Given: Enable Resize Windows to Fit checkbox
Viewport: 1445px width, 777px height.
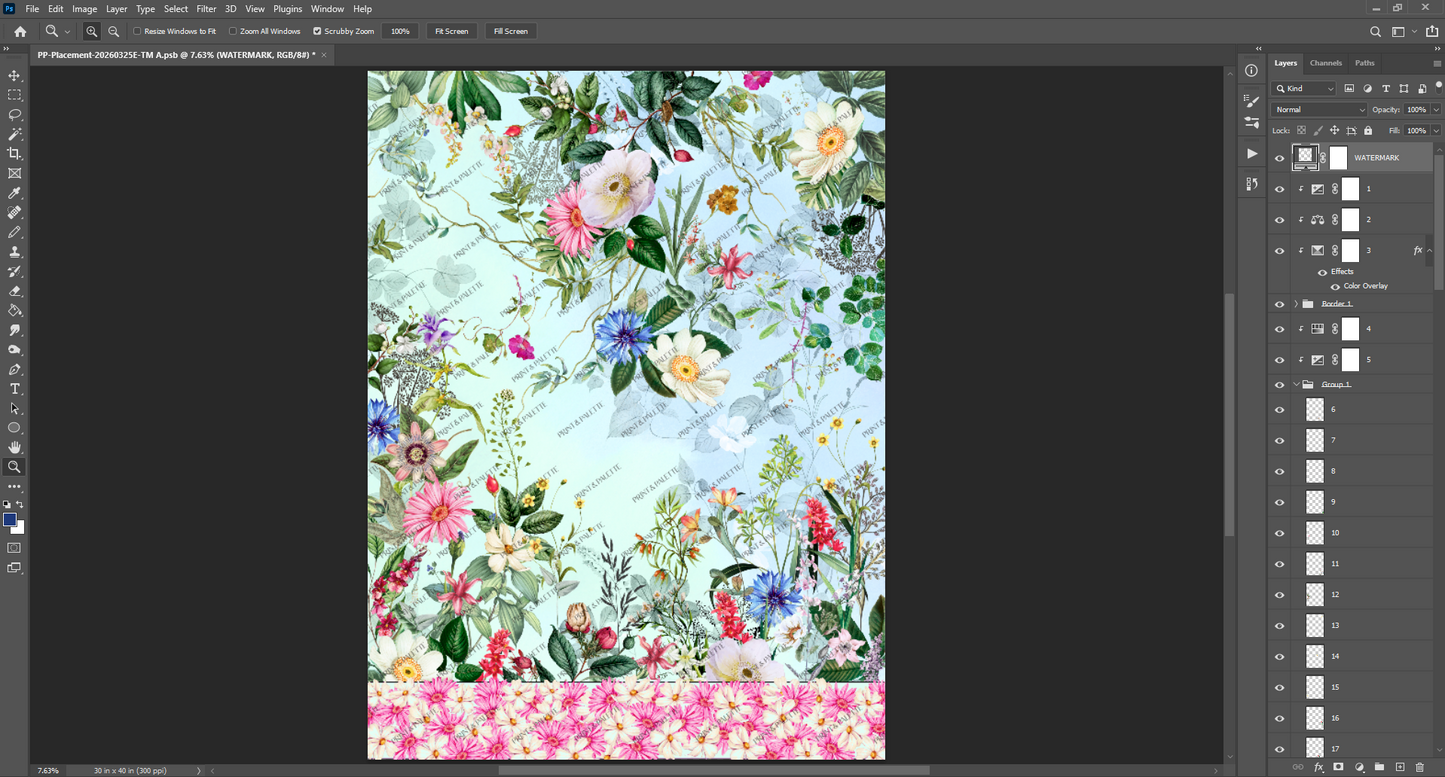Looking at the screenshot, I should click(137, 31).
